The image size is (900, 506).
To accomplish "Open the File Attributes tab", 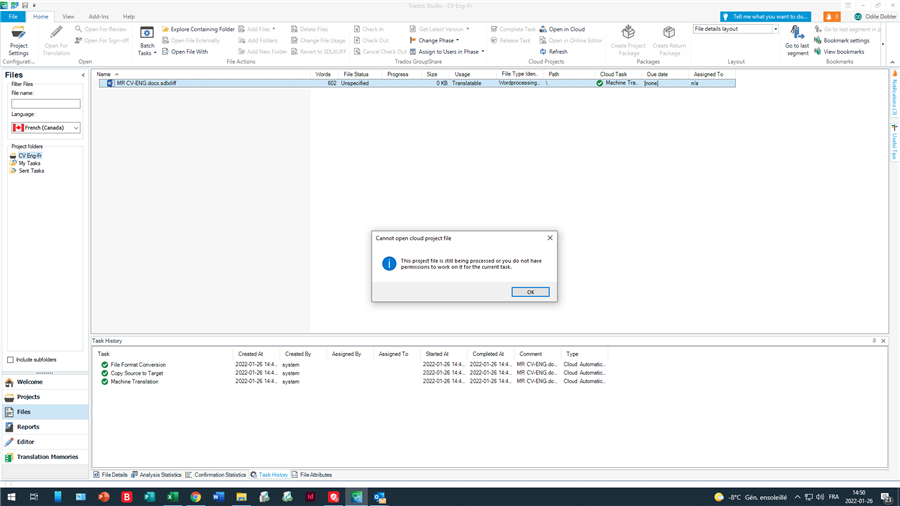I will coord(312,475).
